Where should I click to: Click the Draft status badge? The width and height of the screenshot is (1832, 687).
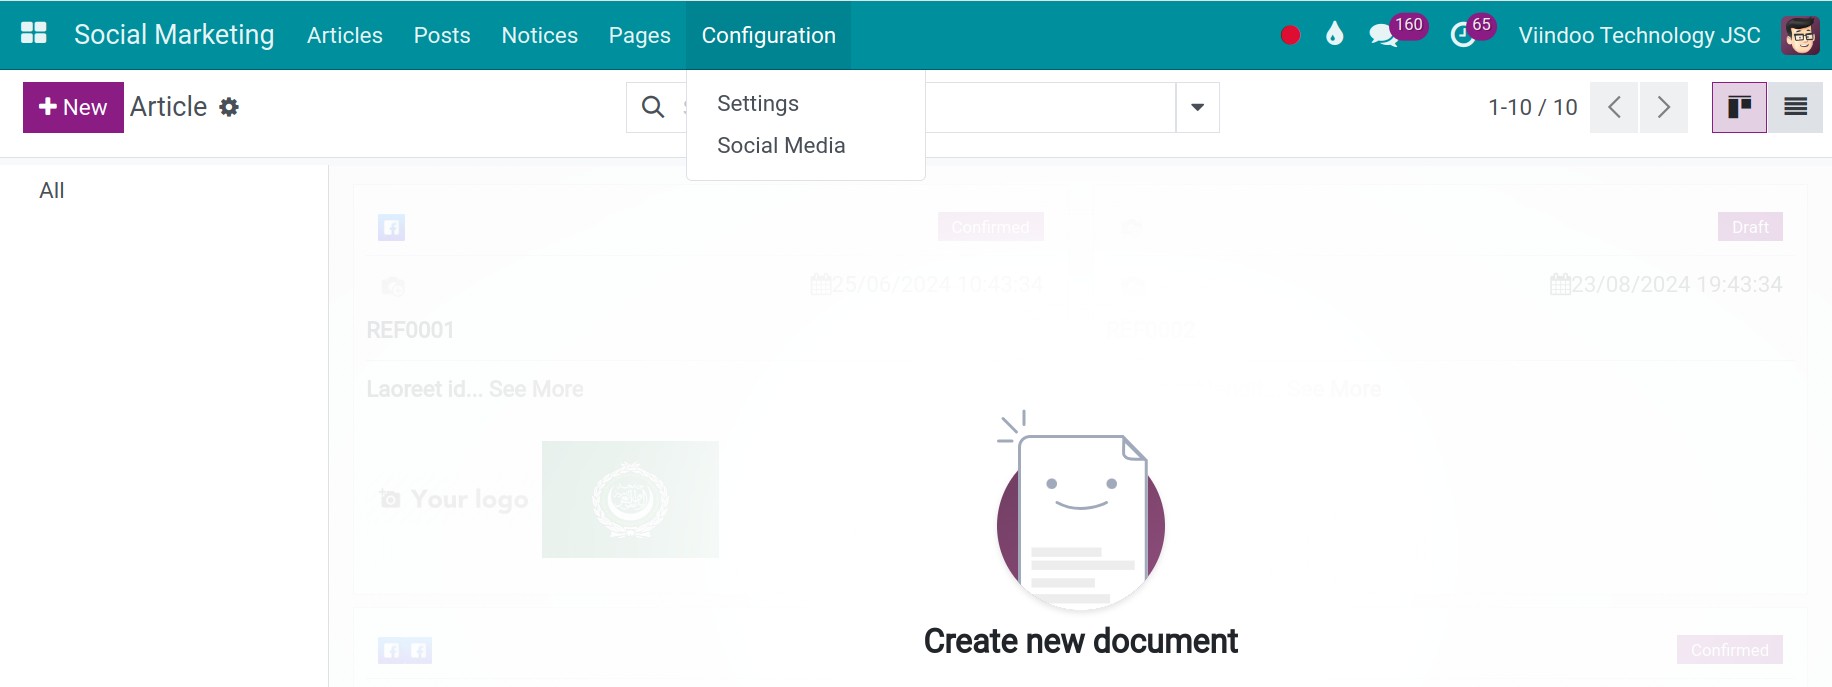pos(1750,227)
